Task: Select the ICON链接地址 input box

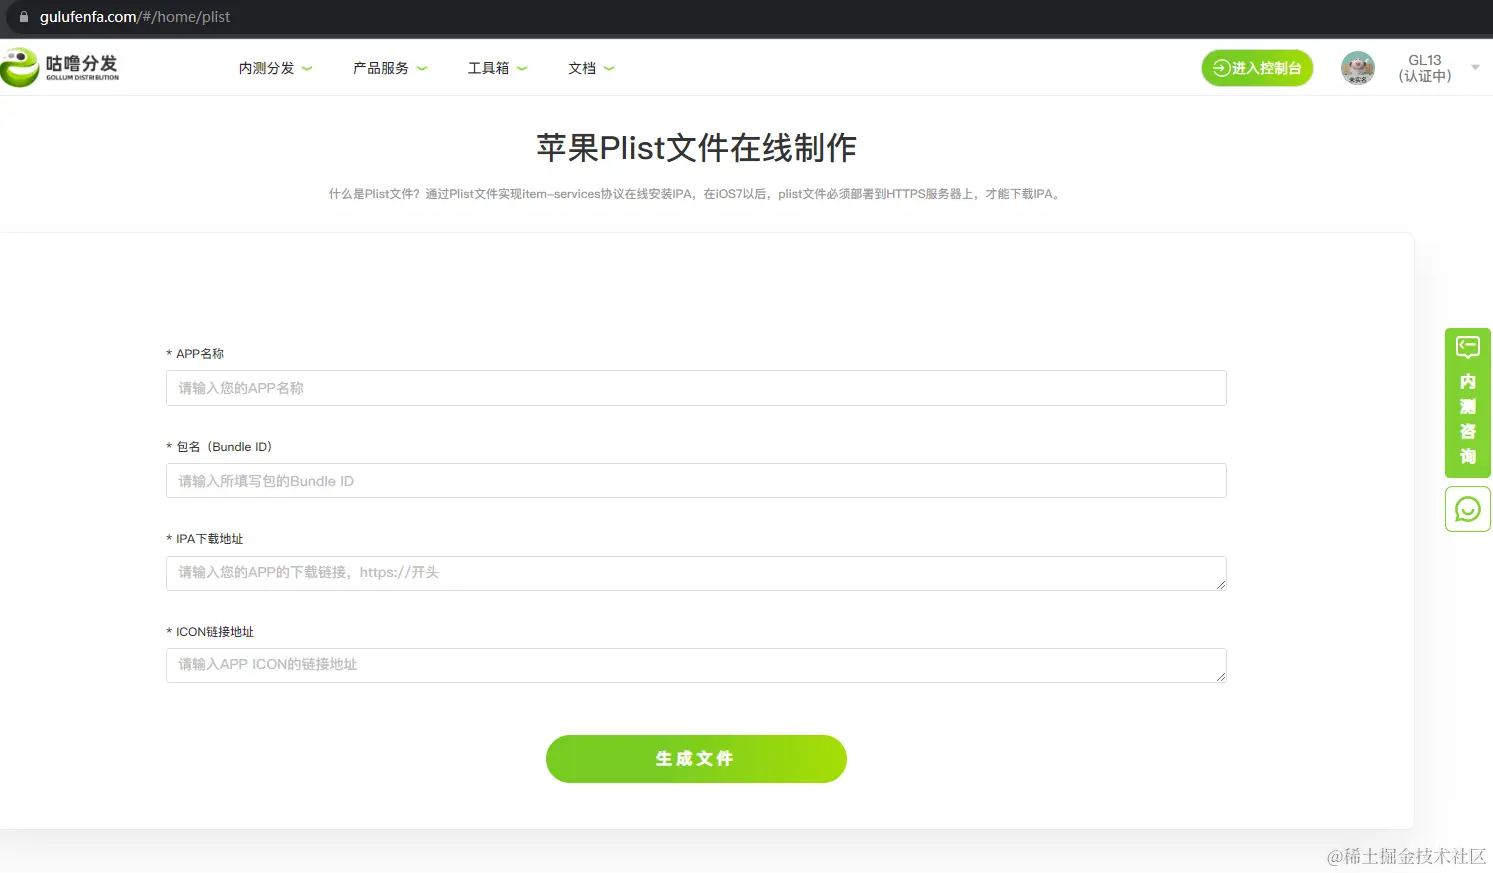Action: click(x=695, y=665)
